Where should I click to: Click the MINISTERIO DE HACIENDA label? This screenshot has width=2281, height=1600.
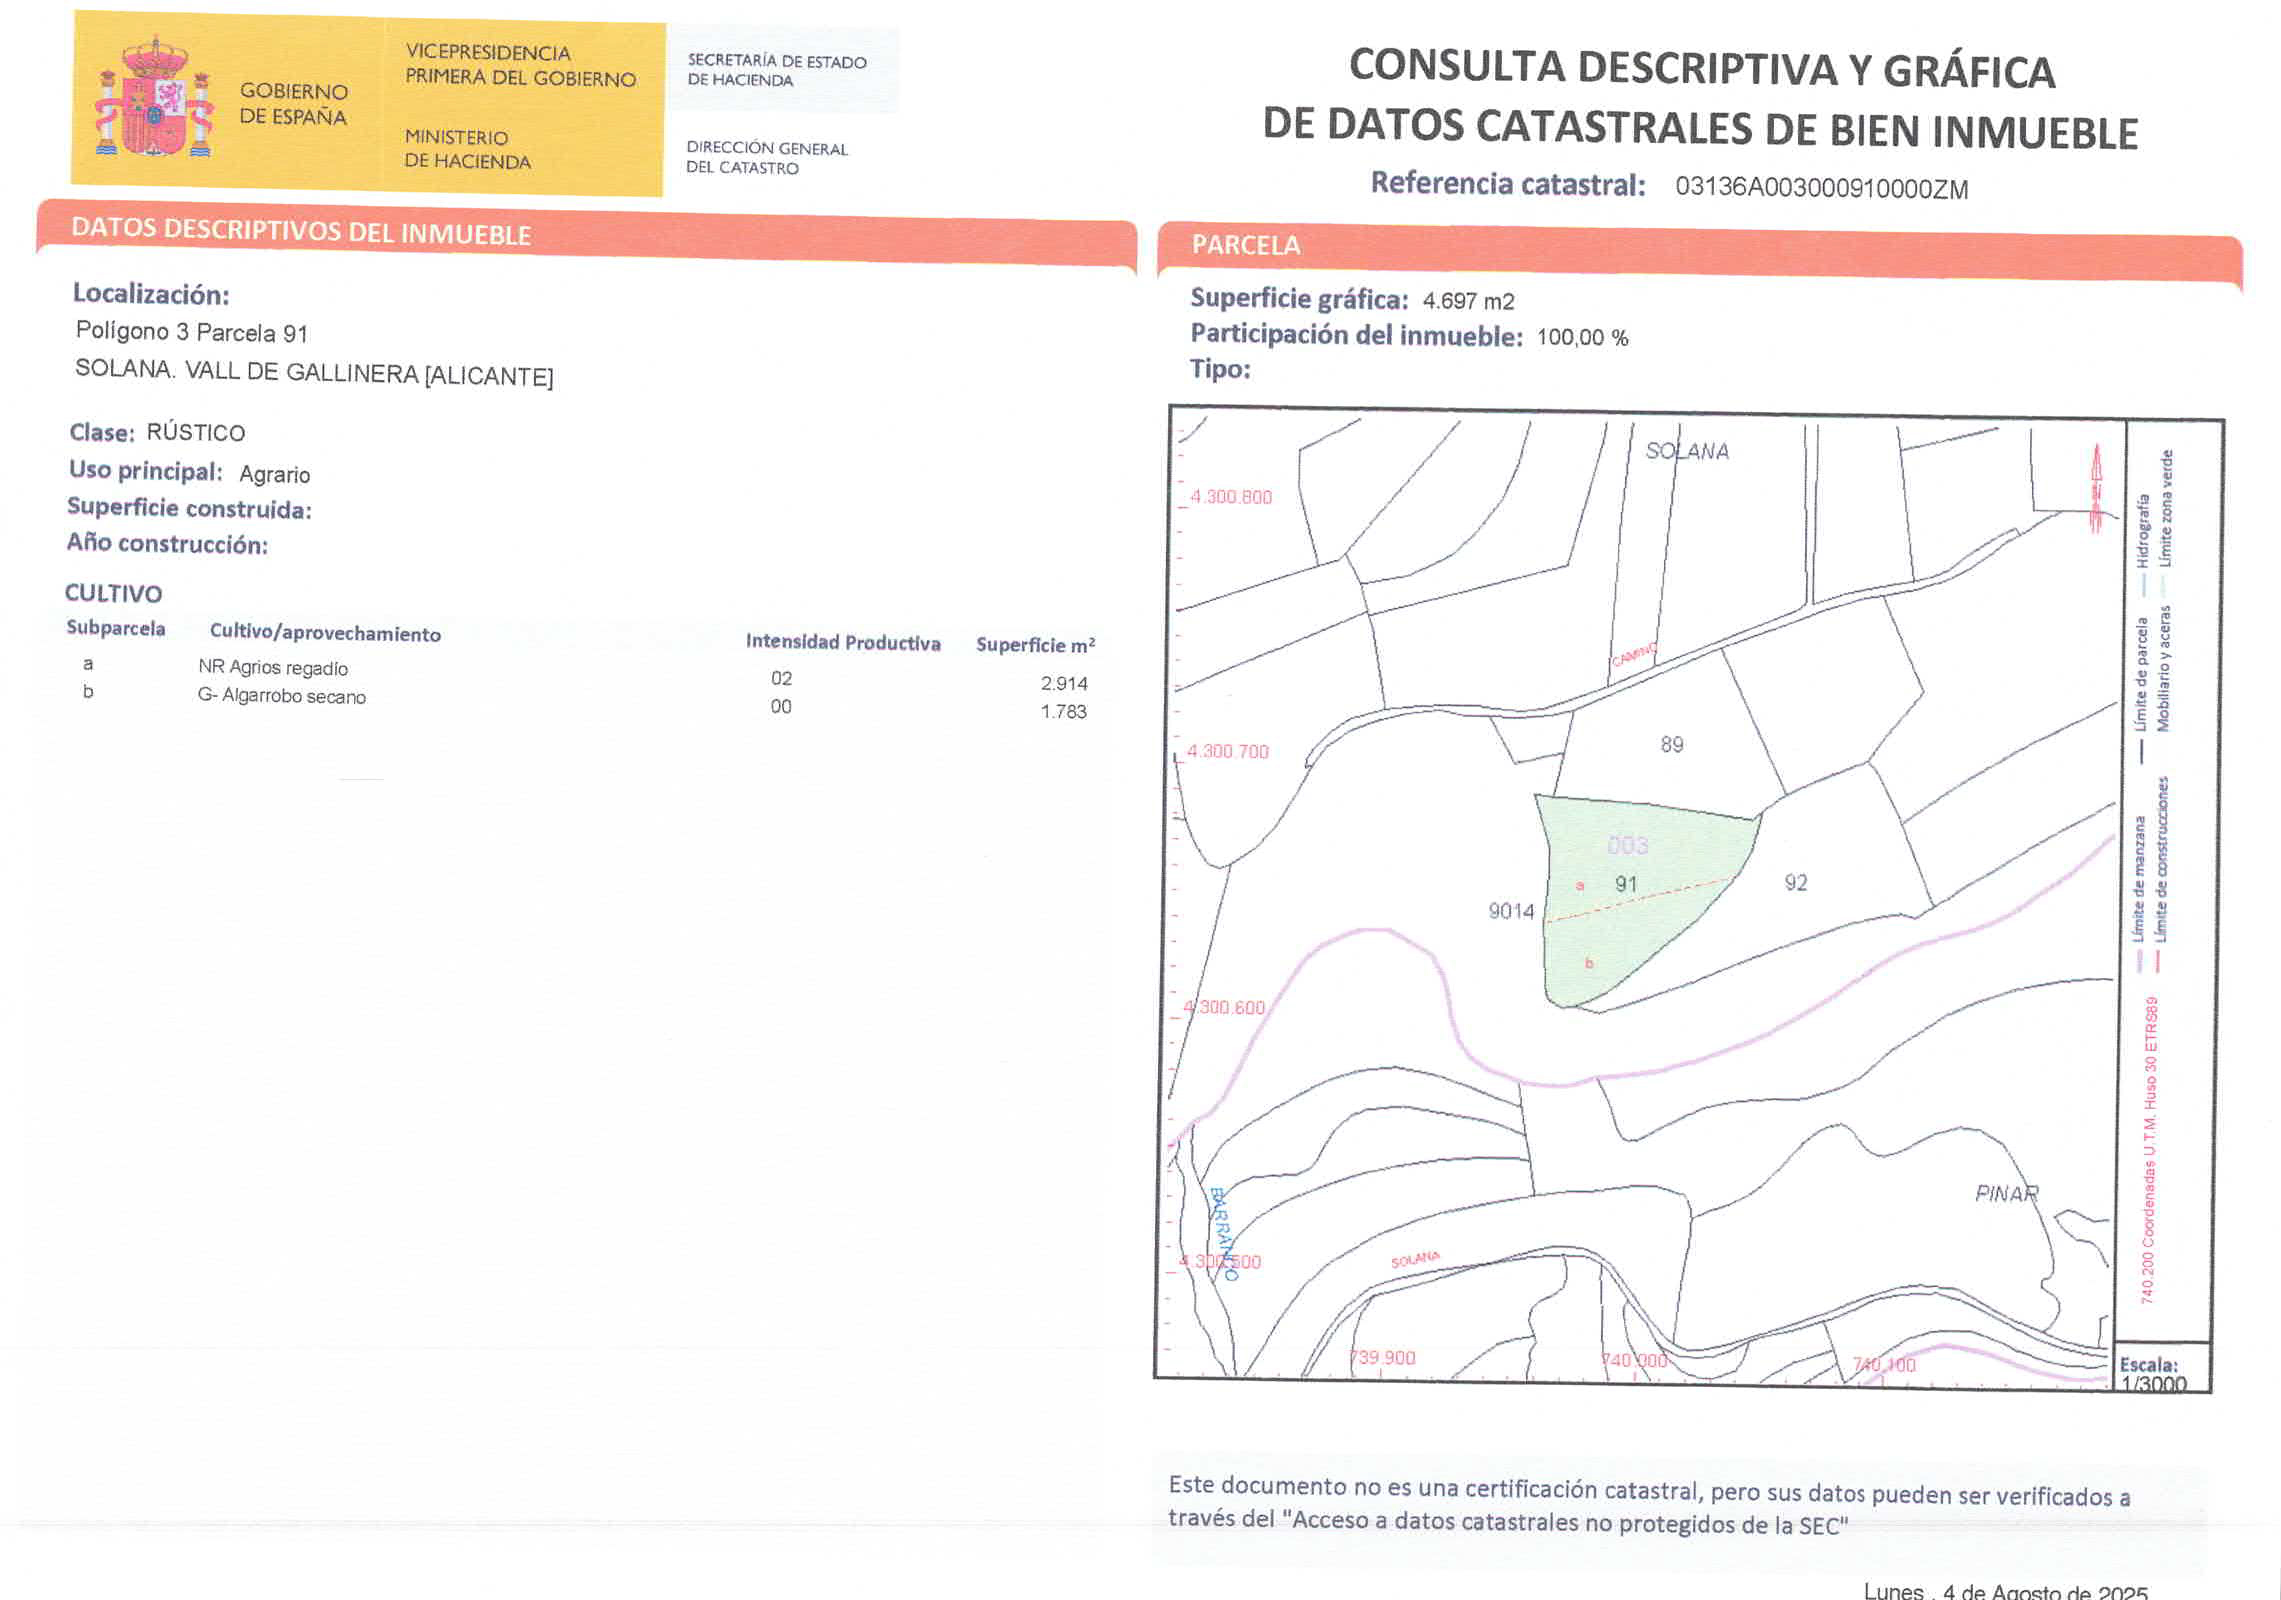[x=467, y=149]
